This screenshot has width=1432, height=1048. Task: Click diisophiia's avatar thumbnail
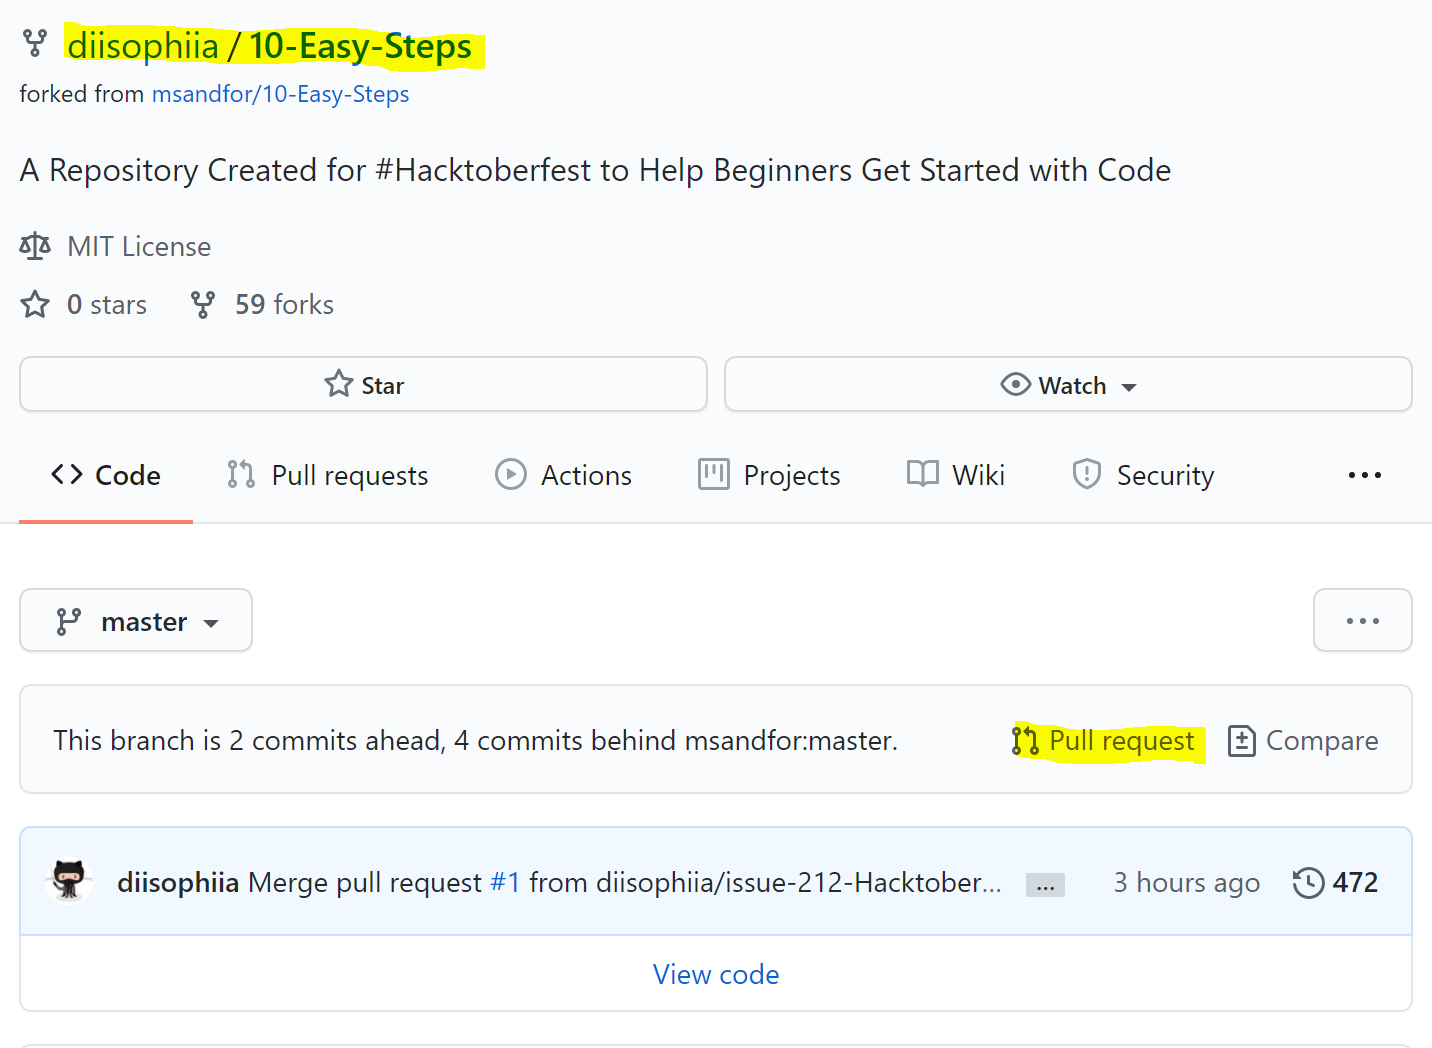coord(69,882)
